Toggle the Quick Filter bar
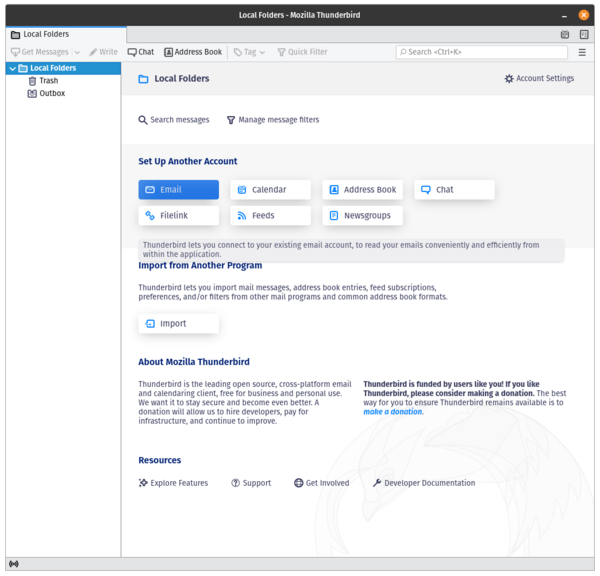600x576 pixels. pos(302,52)
